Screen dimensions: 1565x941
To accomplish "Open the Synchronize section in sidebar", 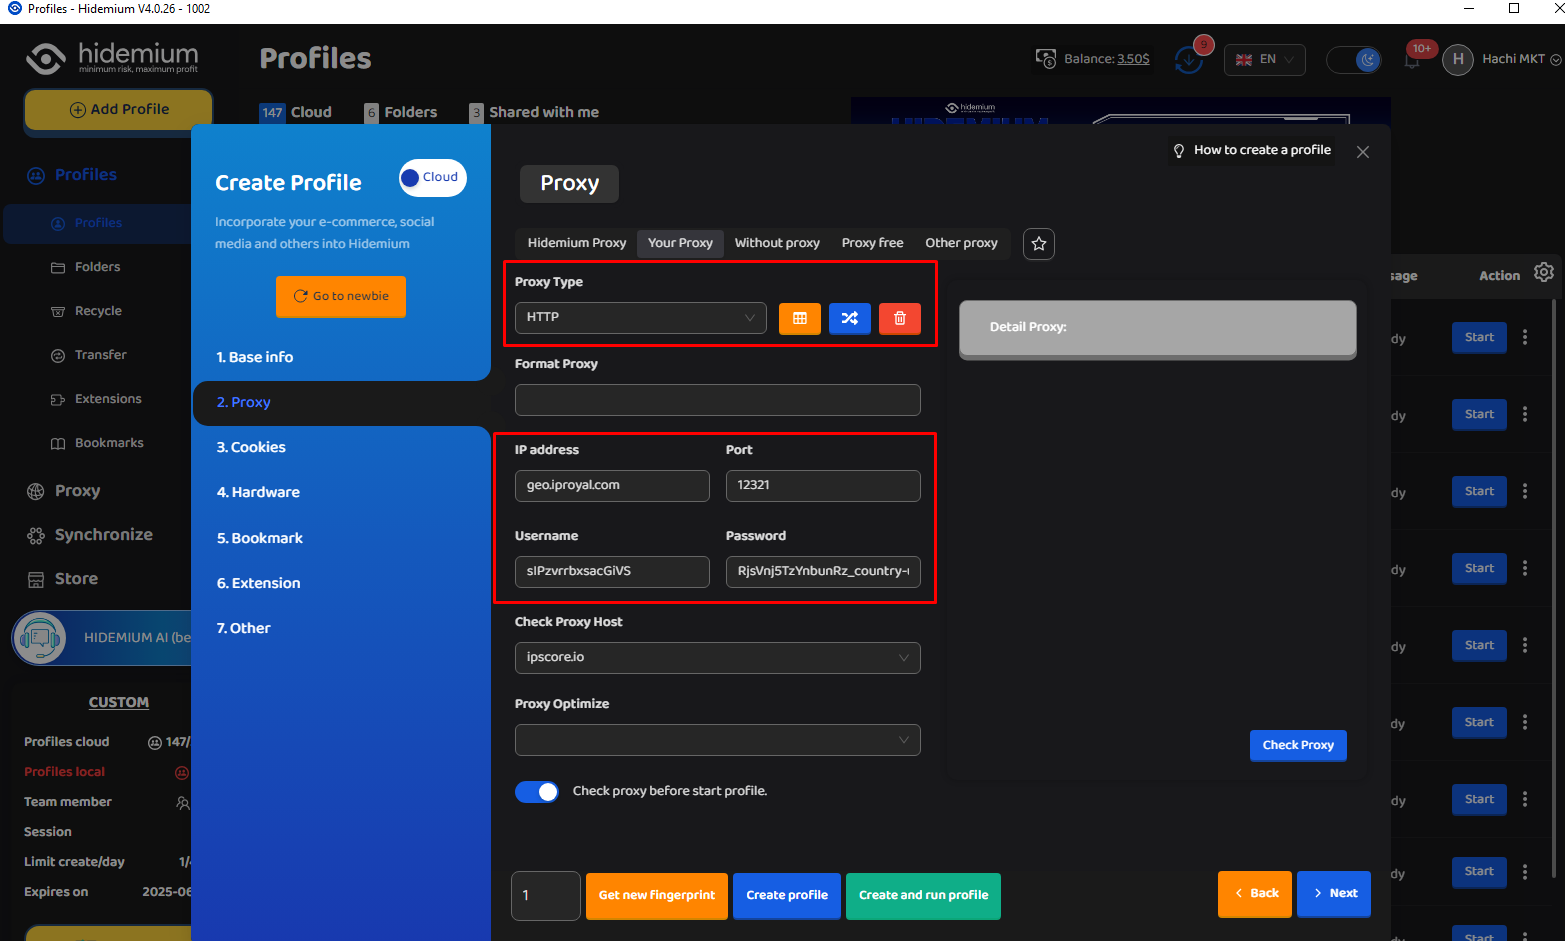I will tap(103, 535).
